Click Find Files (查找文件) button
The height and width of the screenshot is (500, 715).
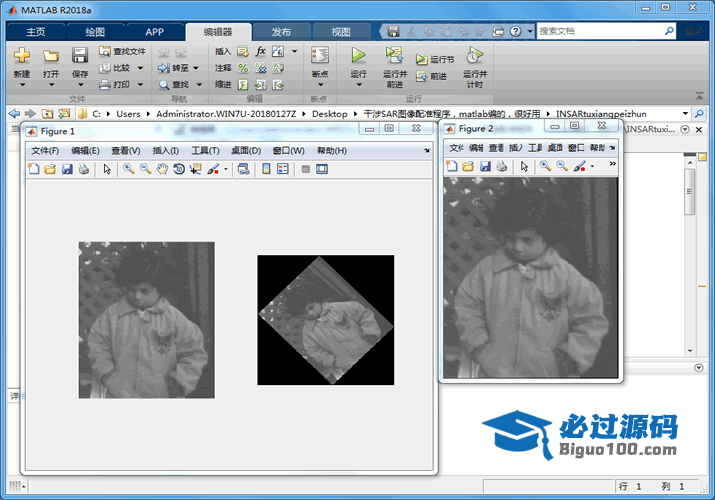(122, 51)
